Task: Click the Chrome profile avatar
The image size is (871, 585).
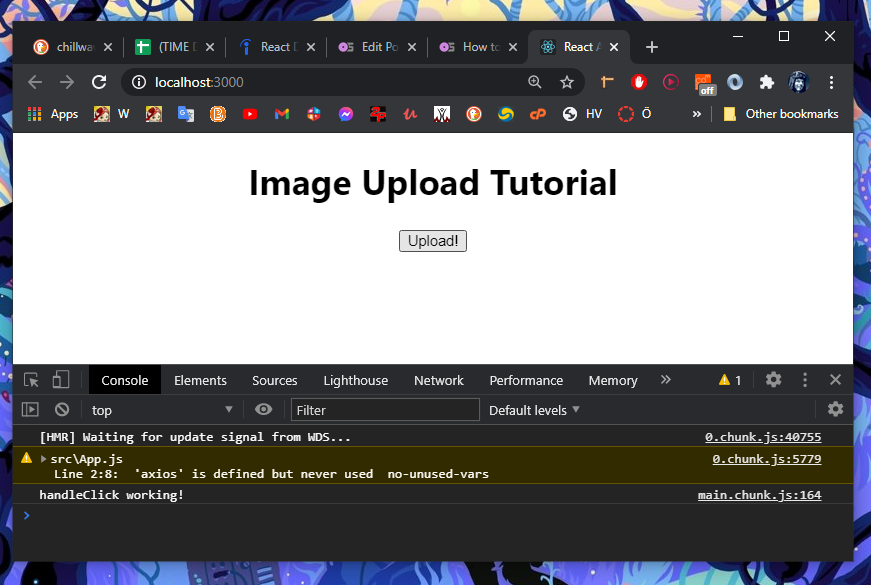Action: coord(798,82)
